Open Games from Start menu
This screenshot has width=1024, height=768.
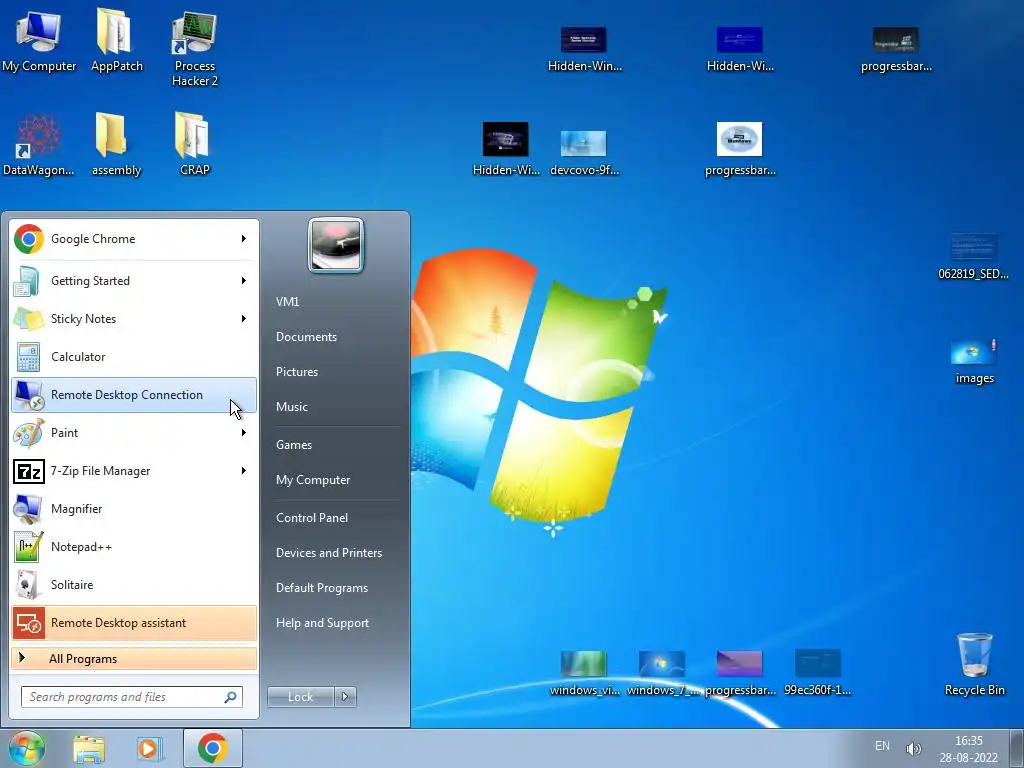294,445
